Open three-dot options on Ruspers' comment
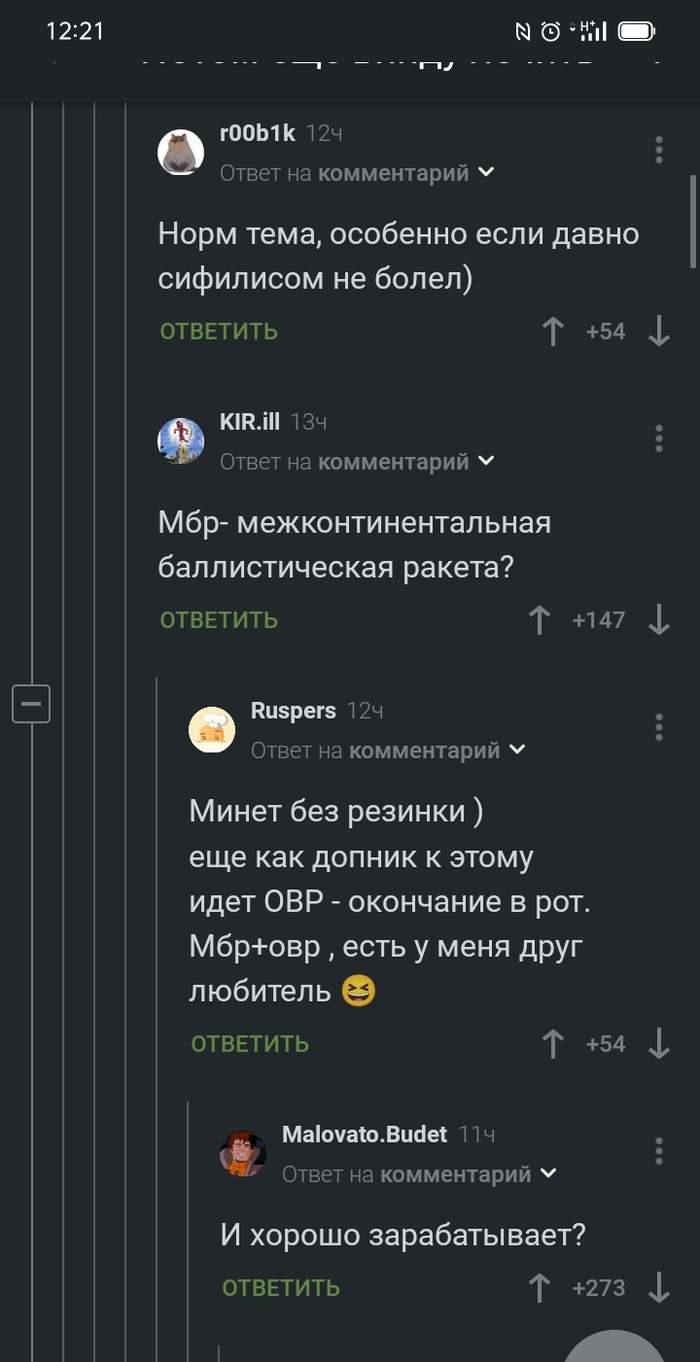The height and width of the screenshot is (1362, 700). (658, 726)
